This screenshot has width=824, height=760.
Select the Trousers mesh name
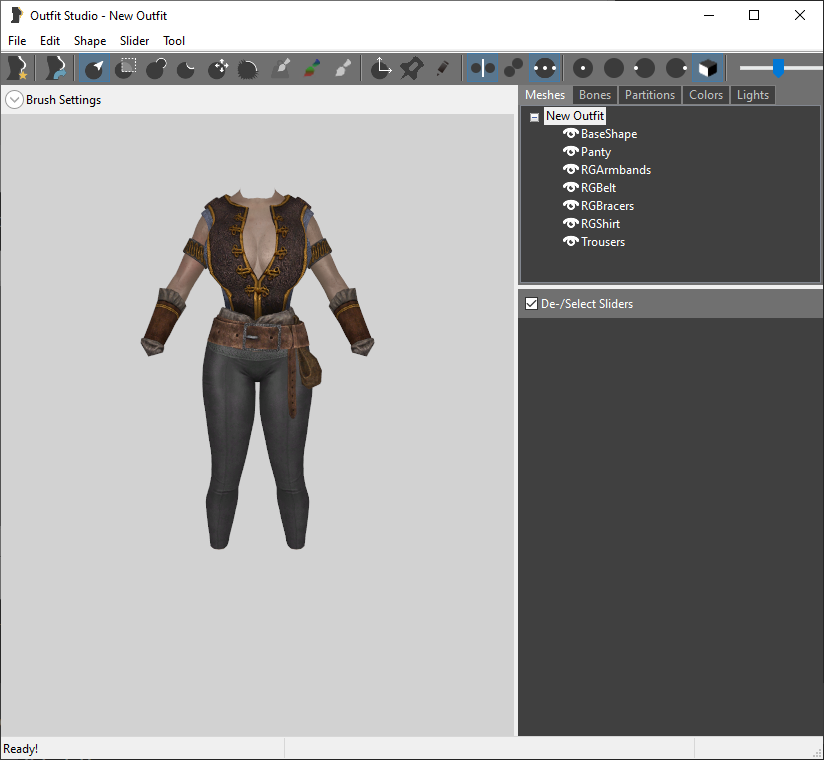tap(603, 242)
